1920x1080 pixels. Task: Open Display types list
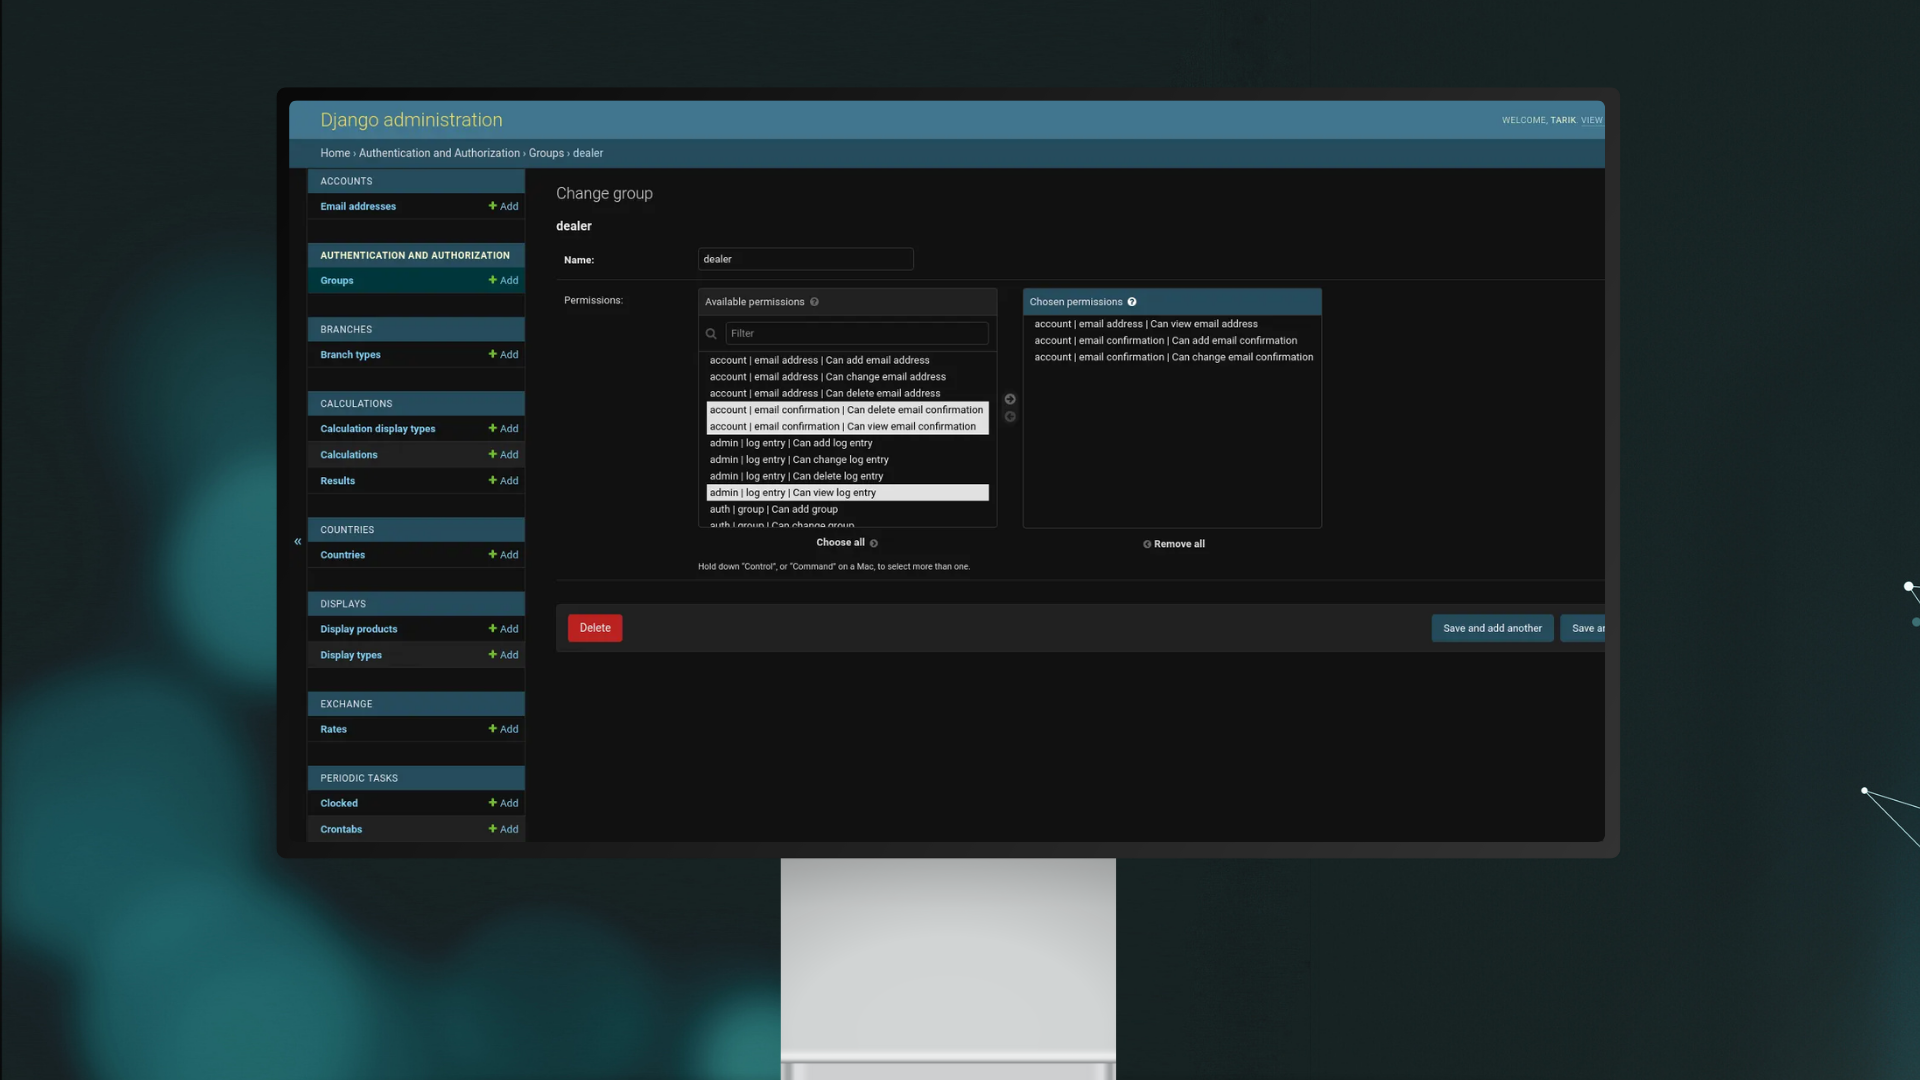click(x=351, y=654)
